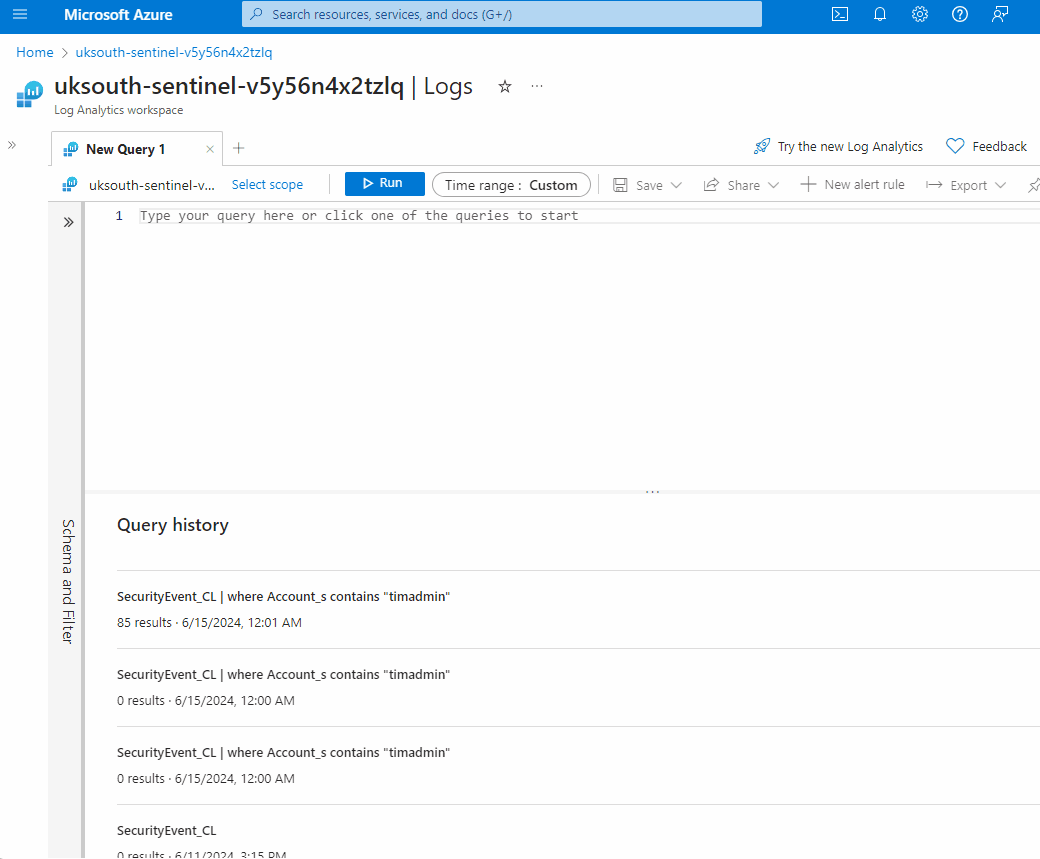Click the Save disk icon
1040x859 pixels.
(619, 185)
